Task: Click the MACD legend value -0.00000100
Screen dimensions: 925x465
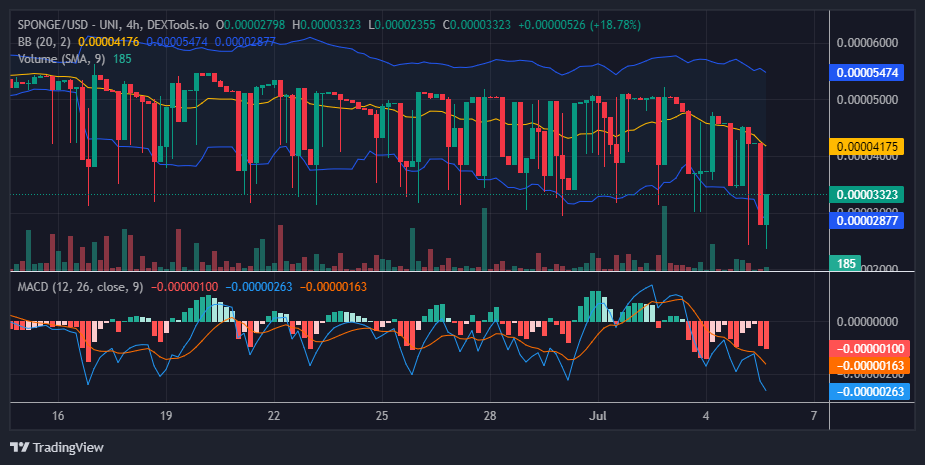Action: coord(185,287)
